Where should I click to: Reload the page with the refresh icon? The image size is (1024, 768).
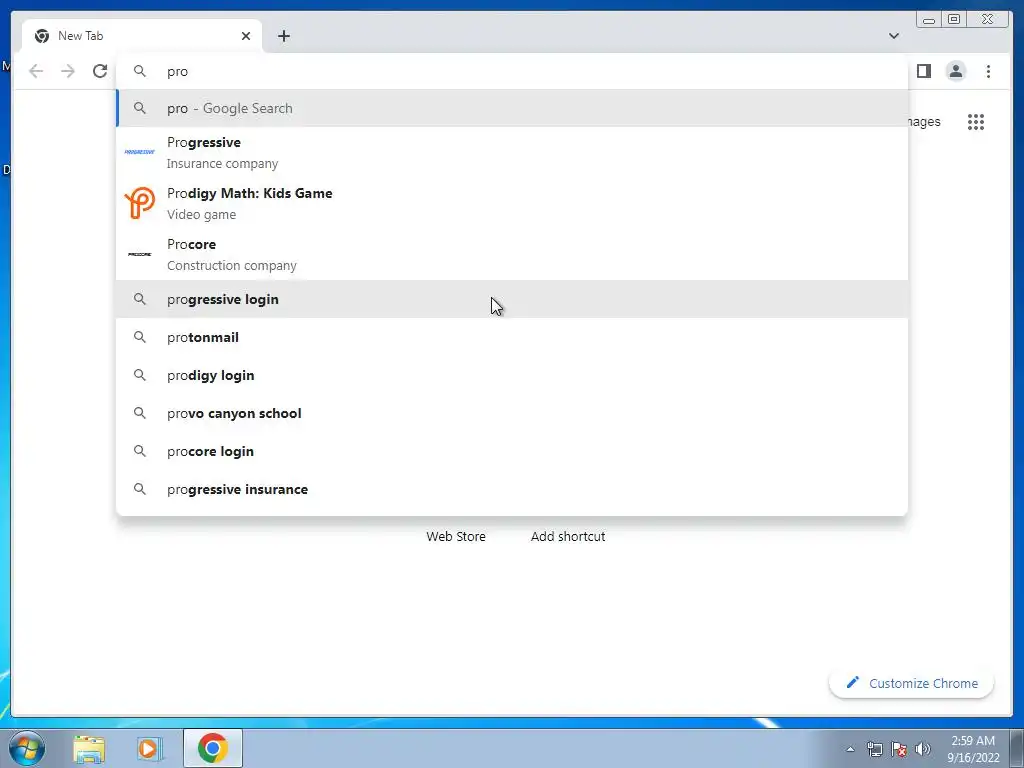coord(100,71)
